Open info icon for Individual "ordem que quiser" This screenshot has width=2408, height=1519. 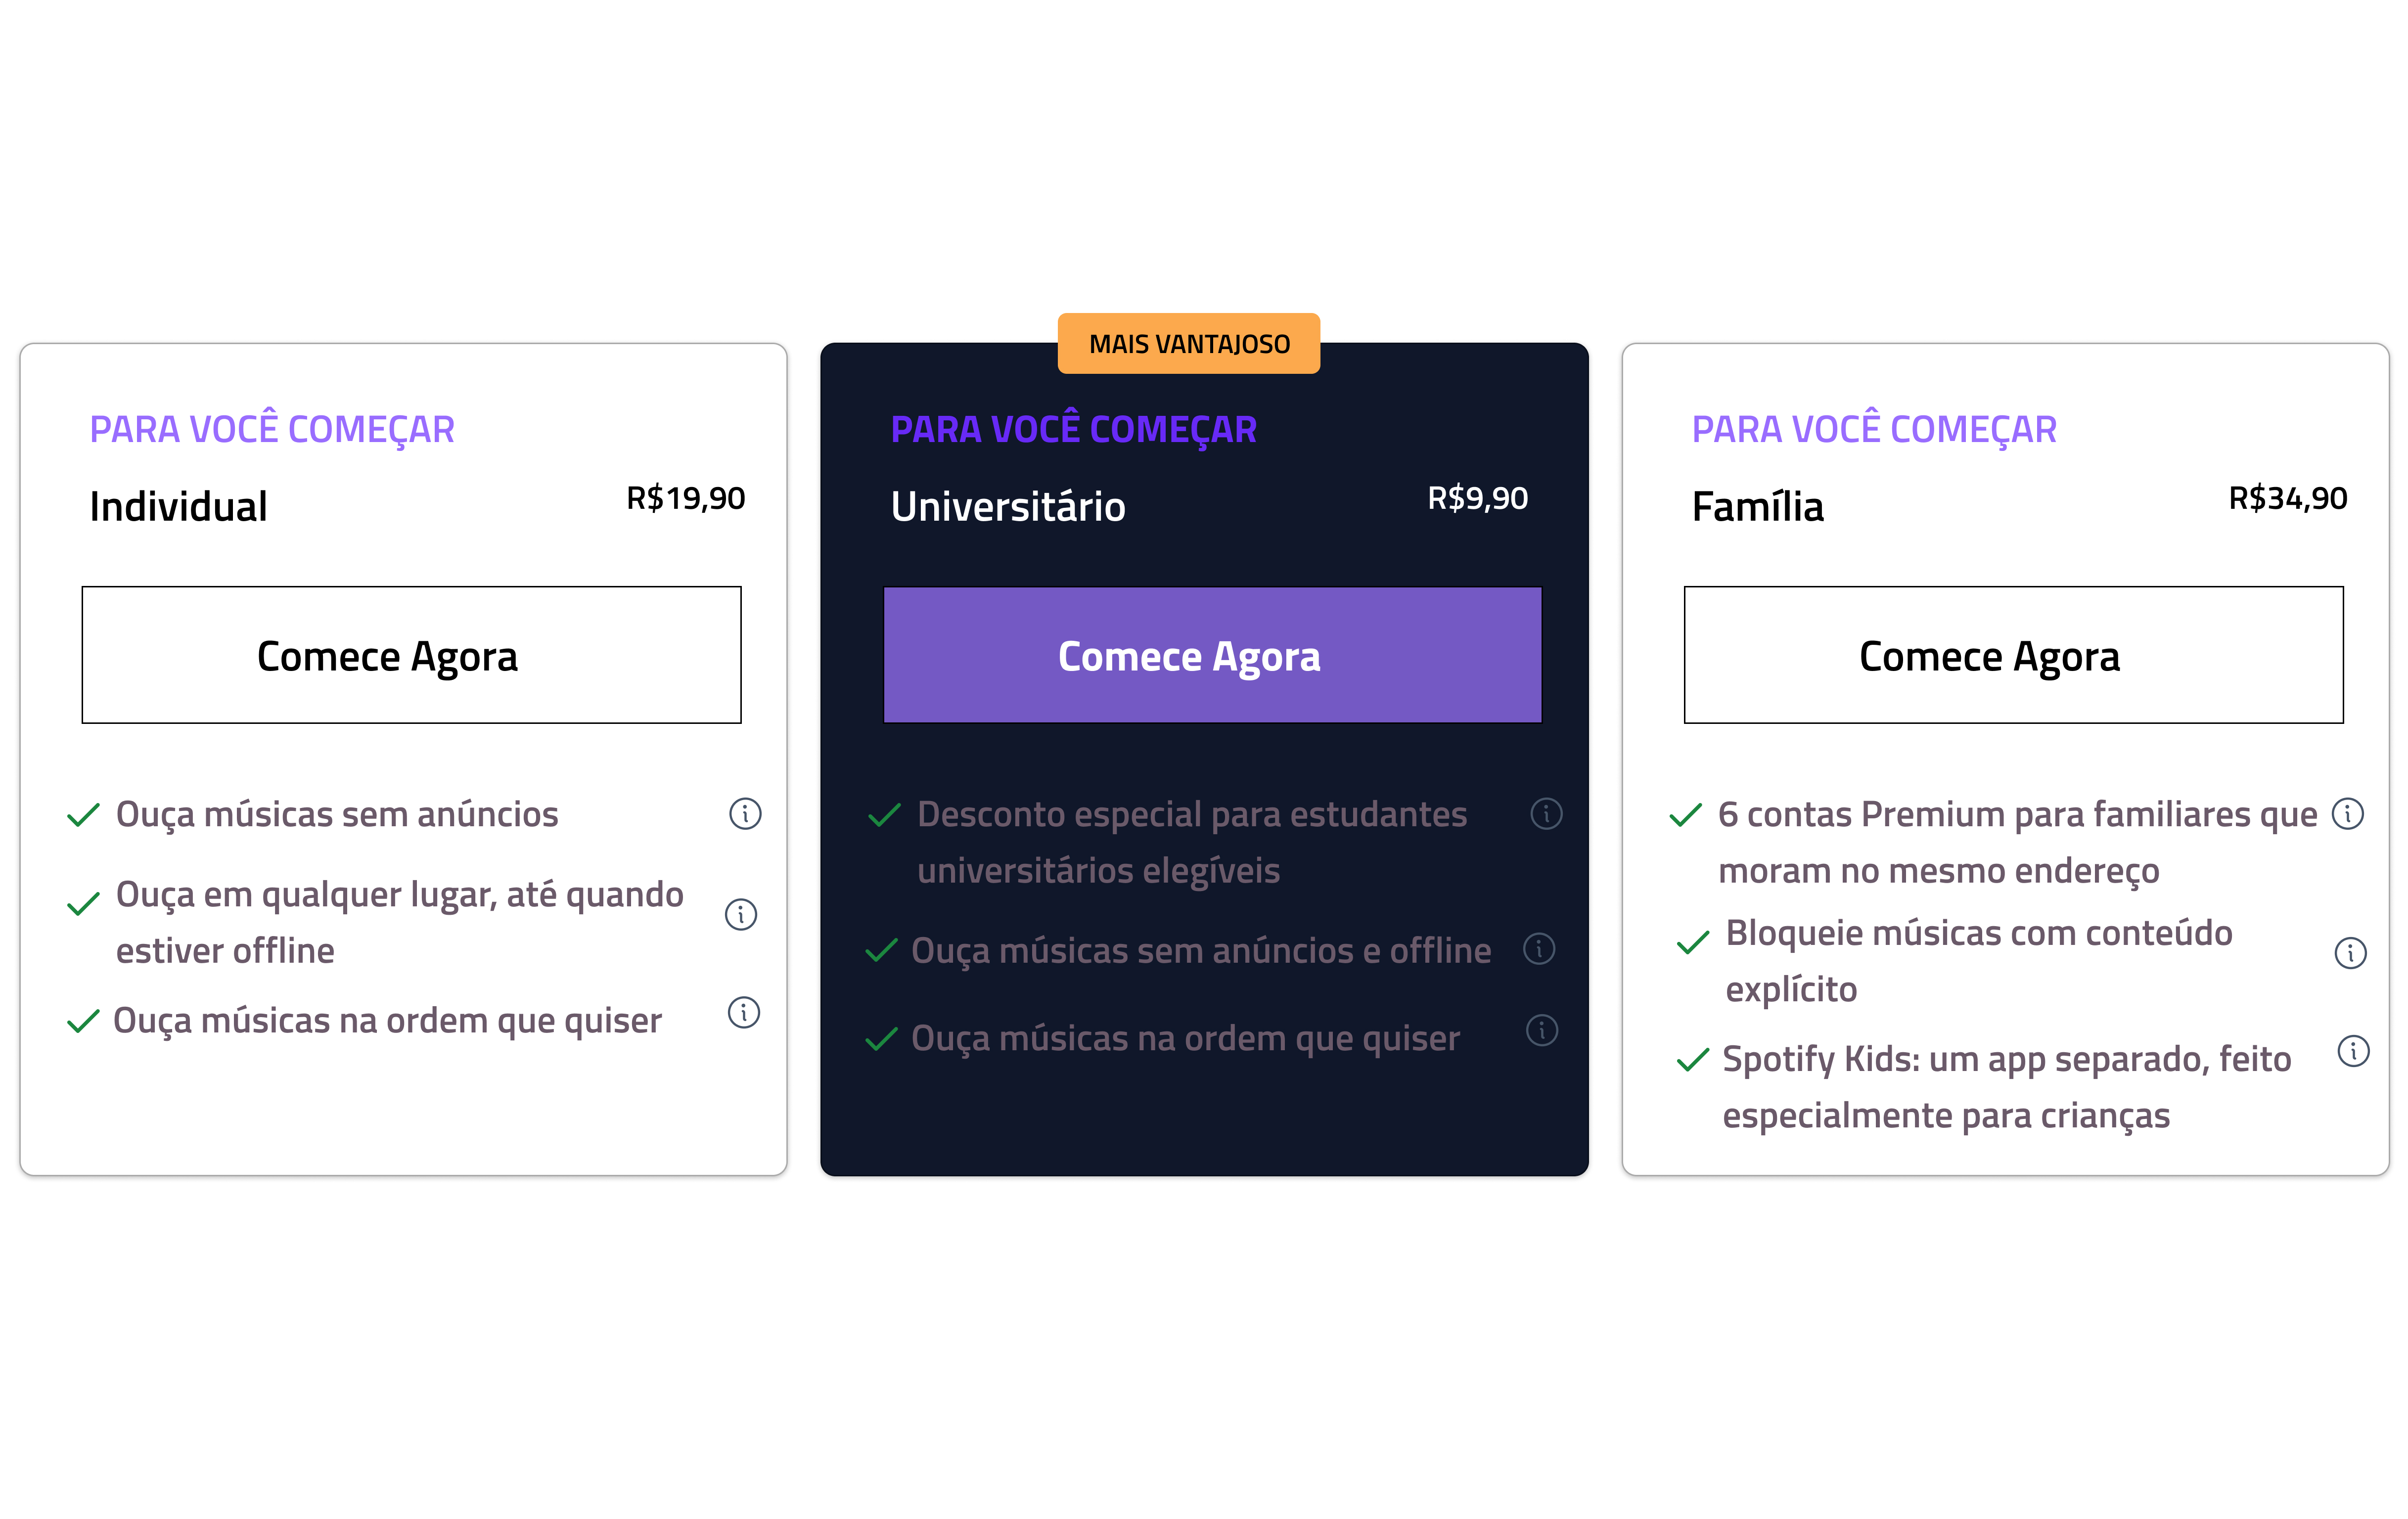click(x=744, y=1013)
